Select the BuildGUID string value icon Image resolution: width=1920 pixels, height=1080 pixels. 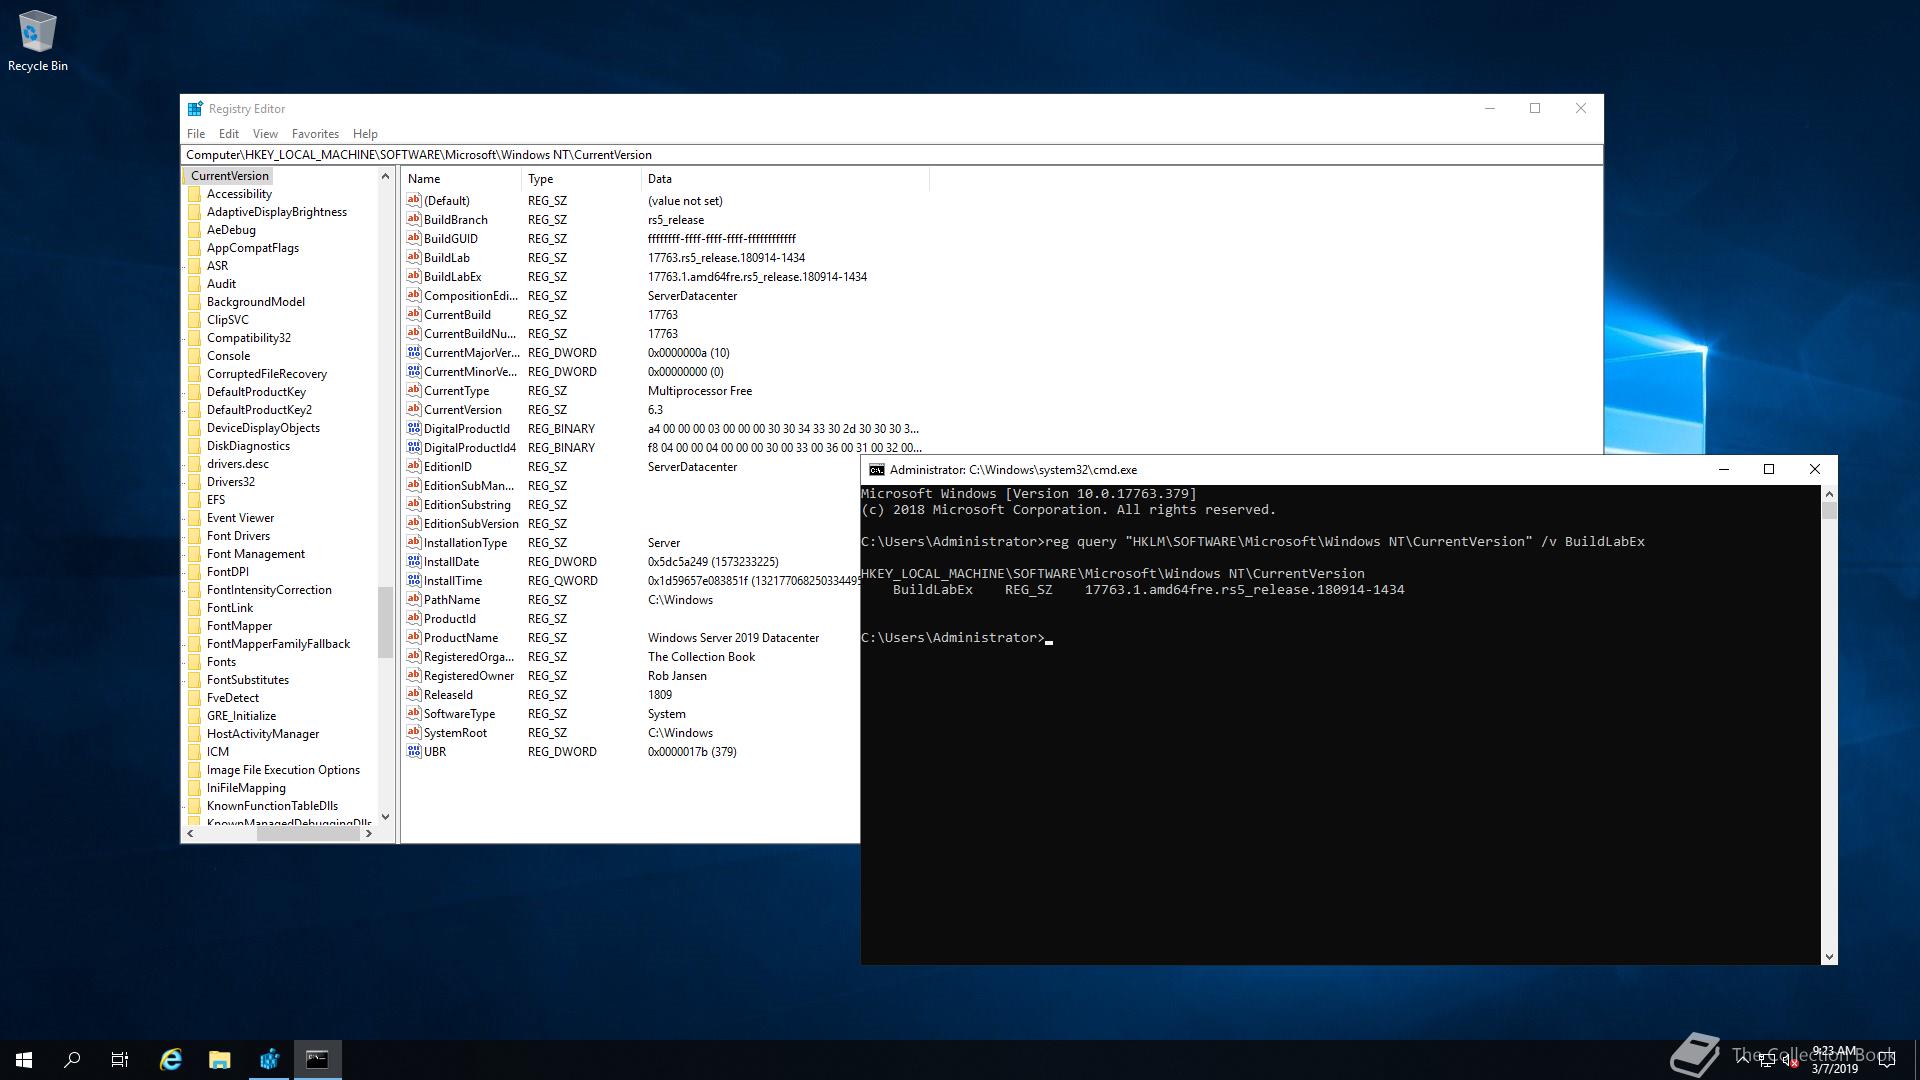414,238
